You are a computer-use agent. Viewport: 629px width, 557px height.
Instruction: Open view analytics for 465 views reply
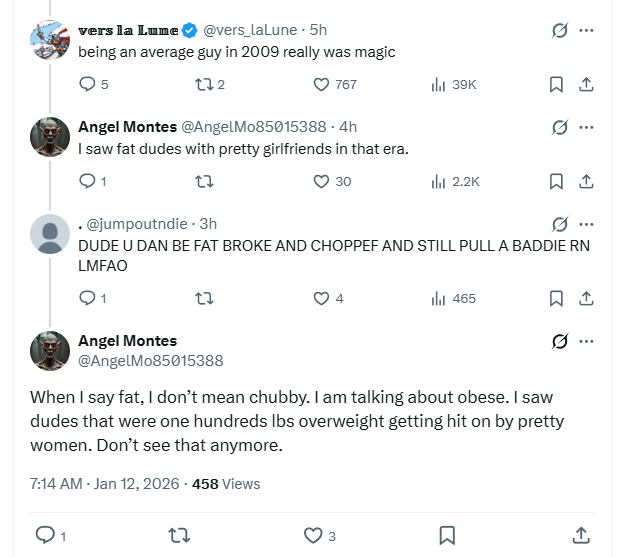[438, 298]
